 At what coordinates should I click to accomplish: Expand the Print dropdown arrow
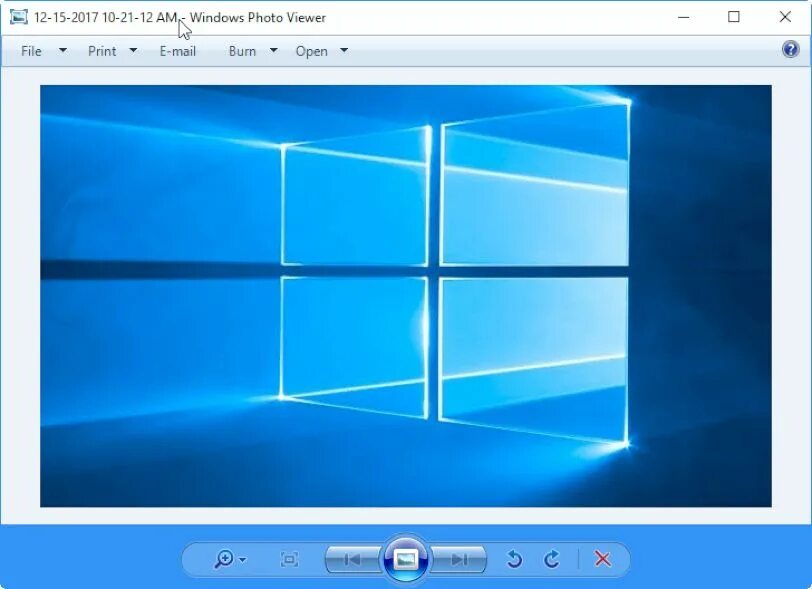[133, 50]
